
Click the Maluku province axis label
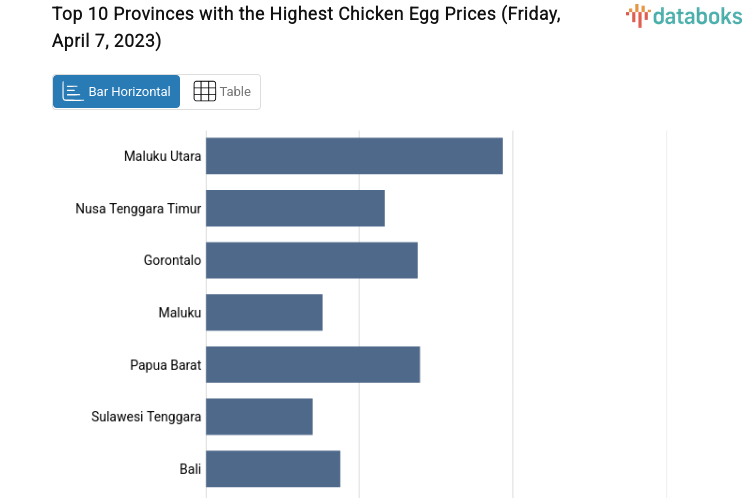[180, 313]
